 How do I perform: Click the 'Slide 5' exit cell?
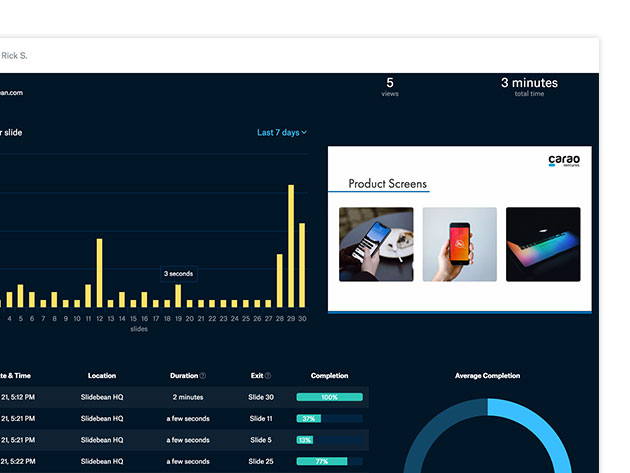[x=261, y=440]
